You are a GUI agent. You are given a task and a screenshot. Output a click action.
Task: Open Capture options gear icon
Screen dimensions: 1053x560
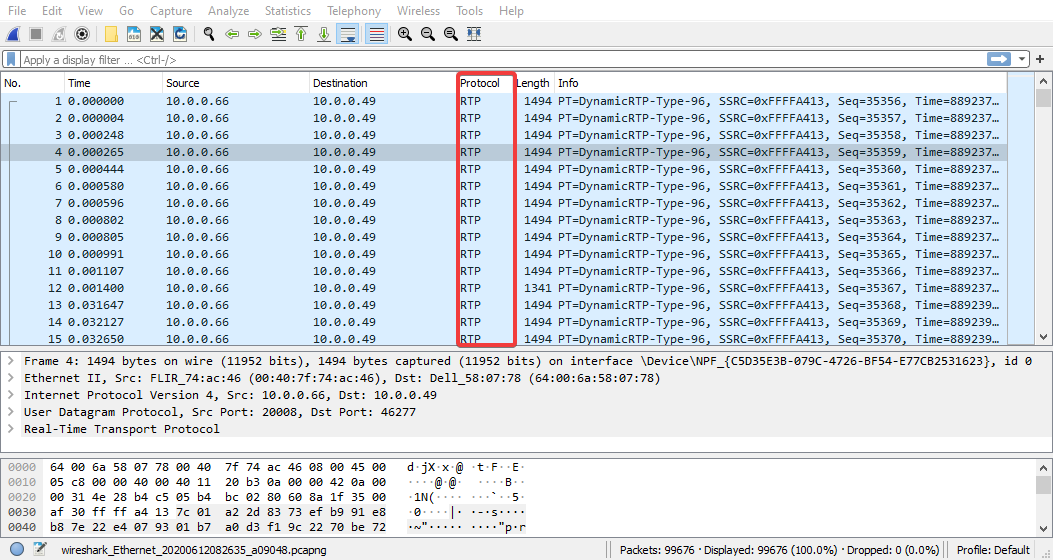click(82, 34)
